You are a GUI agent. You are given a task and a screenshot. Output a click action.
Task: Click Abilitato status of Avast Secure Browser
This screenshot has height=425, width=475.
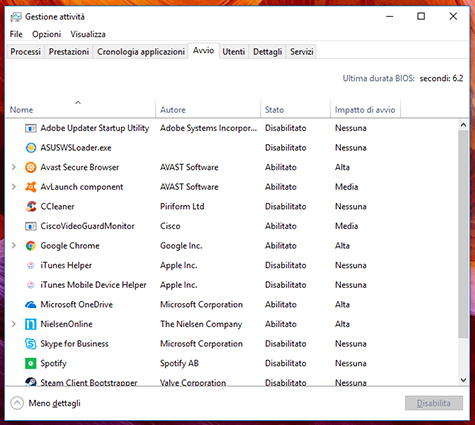pyautogui.click(x=281, y=167)
